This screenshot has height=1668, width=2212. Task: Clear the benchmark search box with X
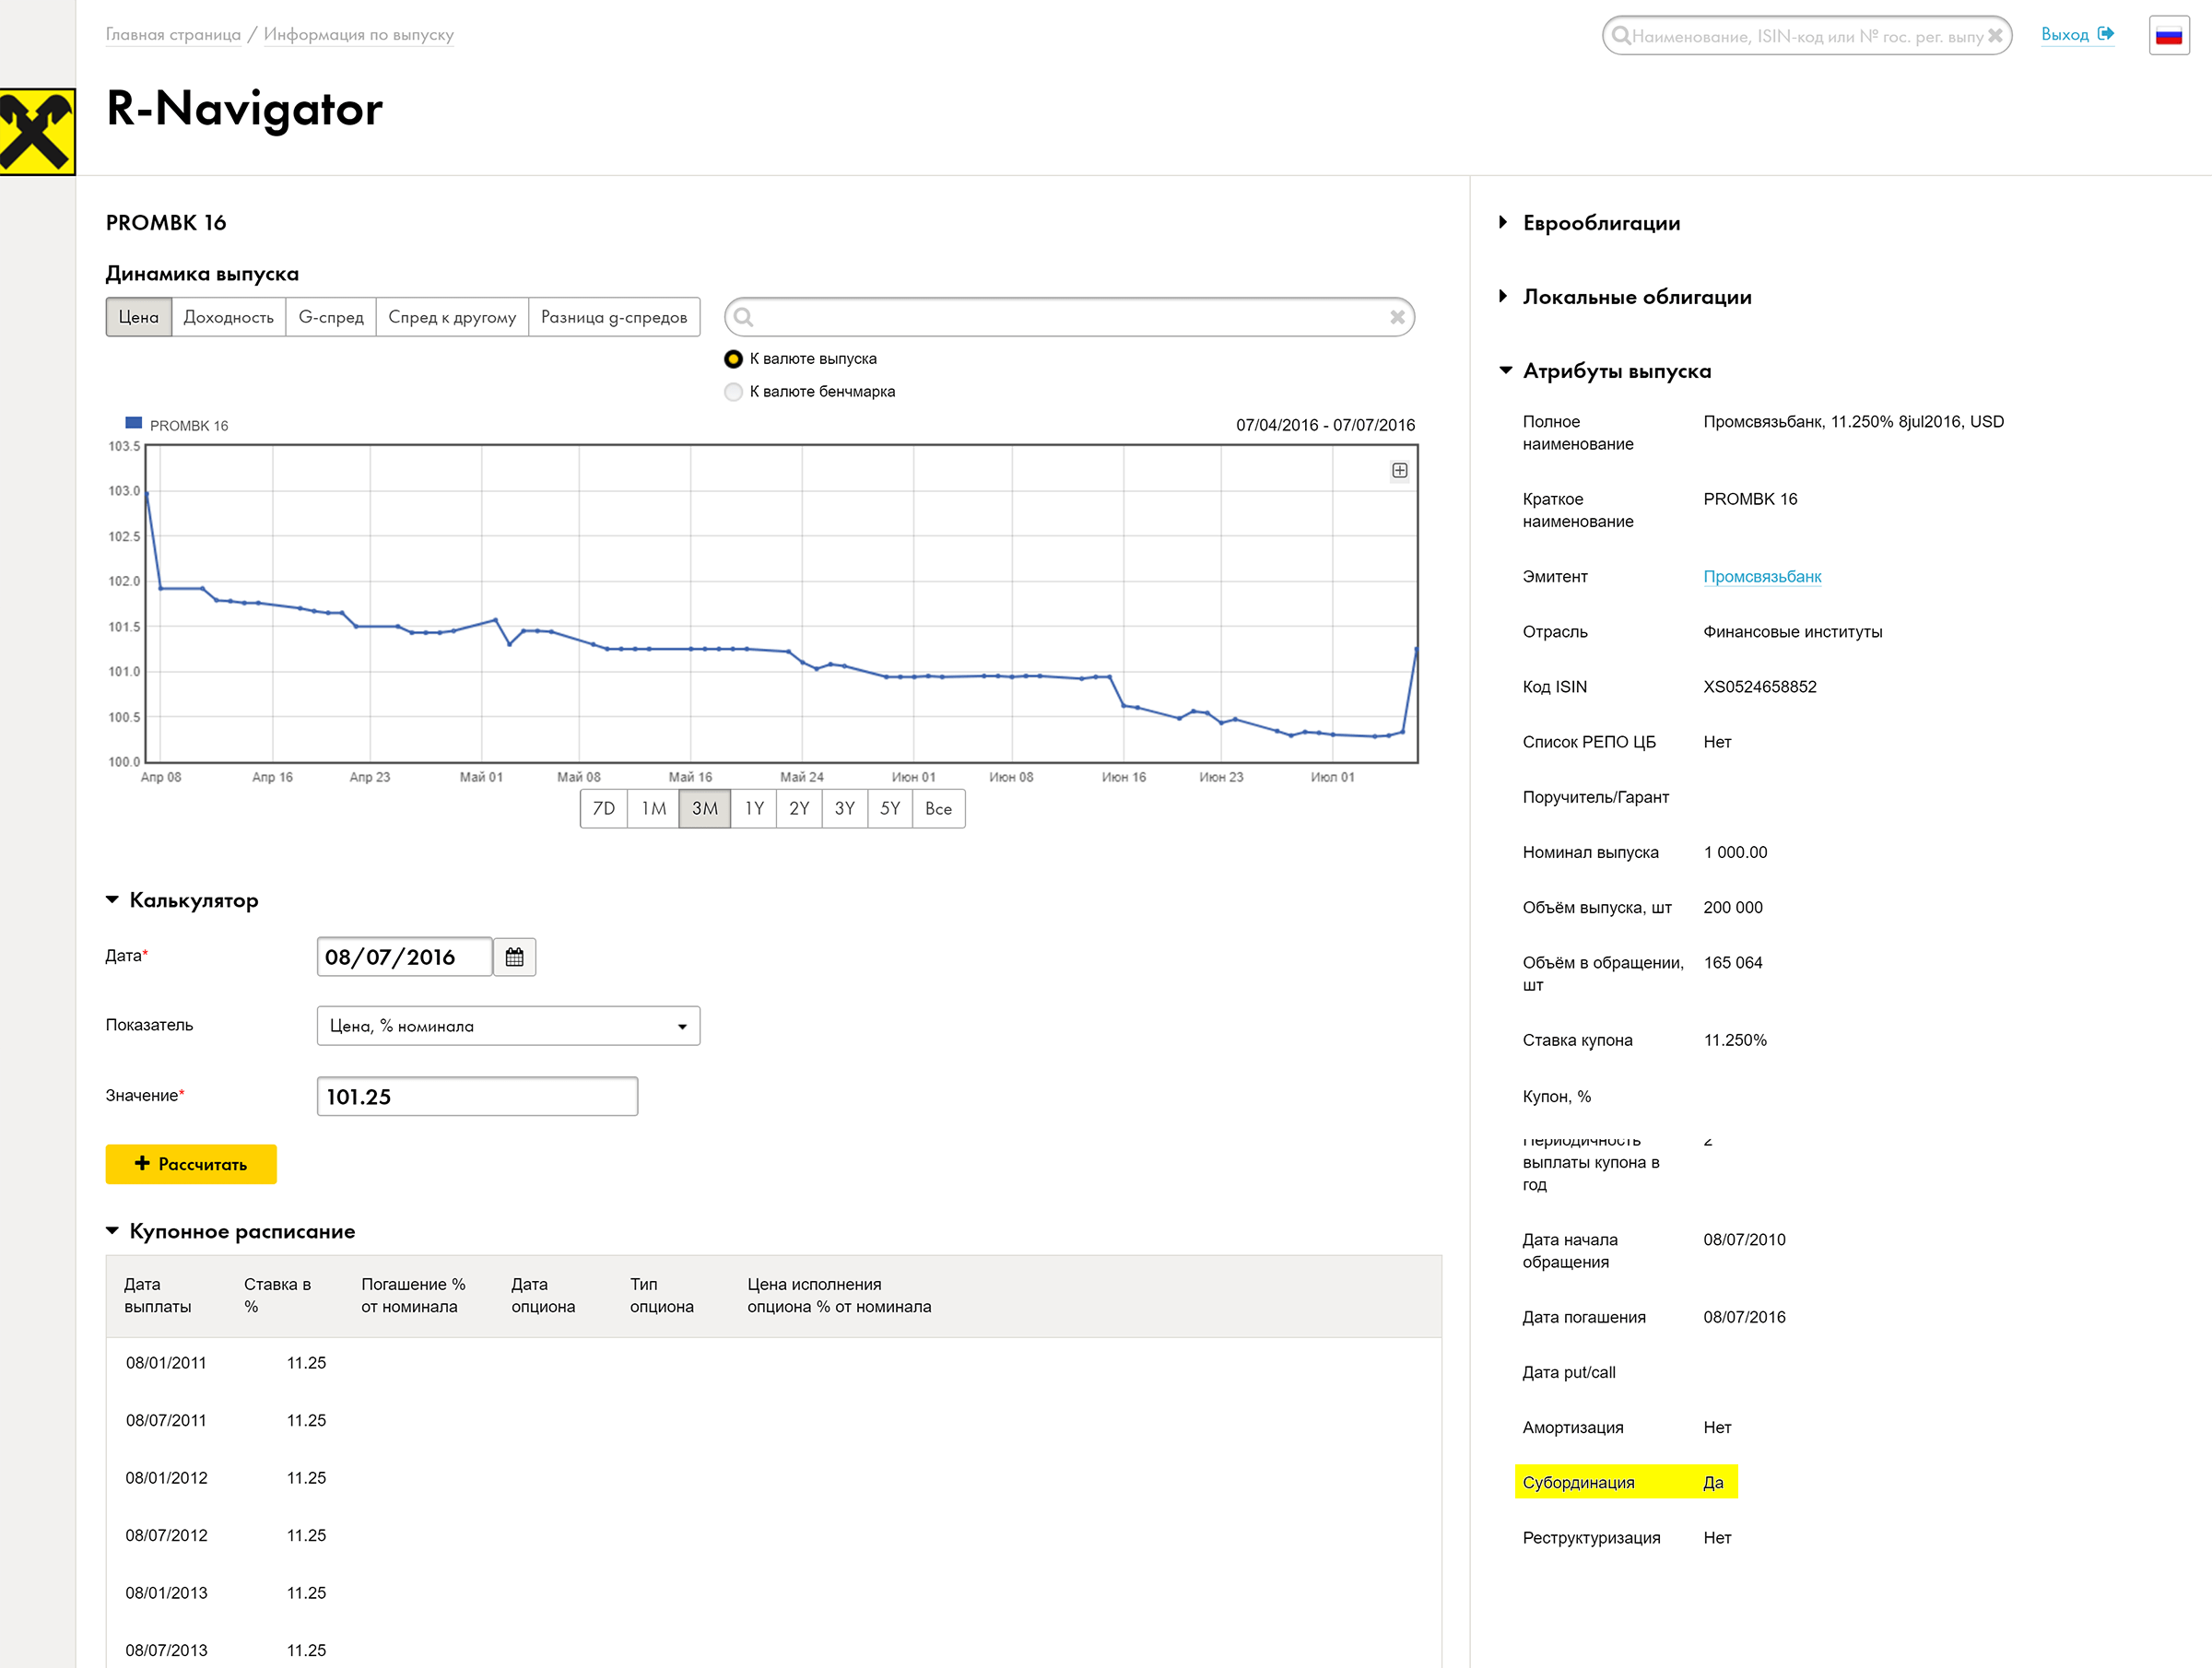[1397, 317]
